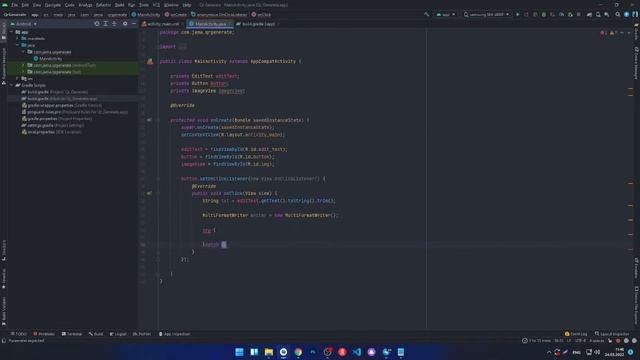The width and height of the screenshot is (640, 360).
Task: Open the App Inspection tool window
Action: [x=174, y=334]
